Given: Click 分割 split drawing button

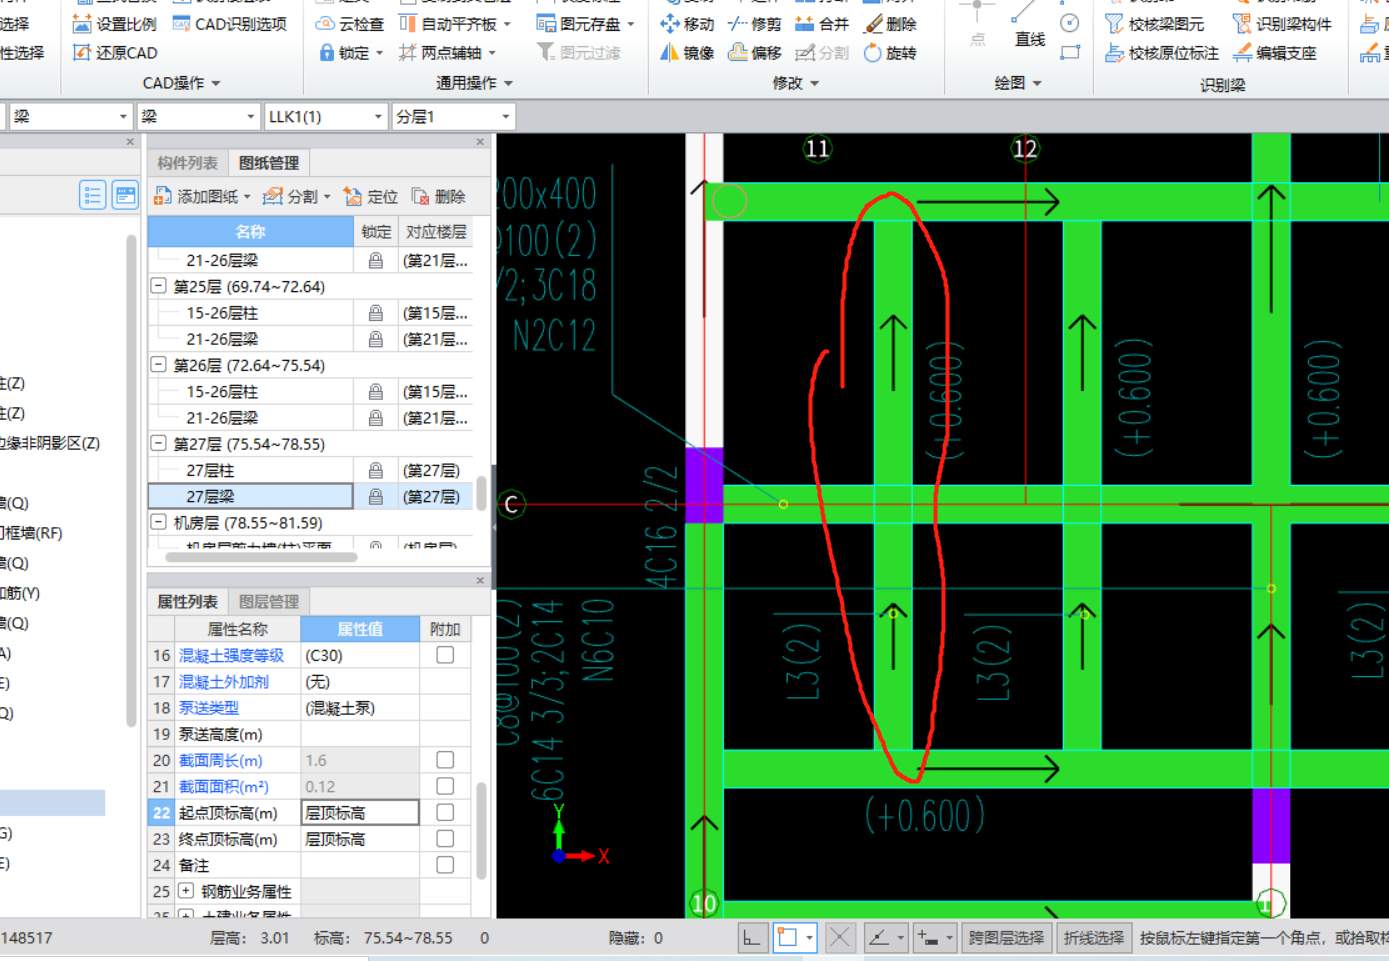Looking at the screenshot, I should coord(296,197).
